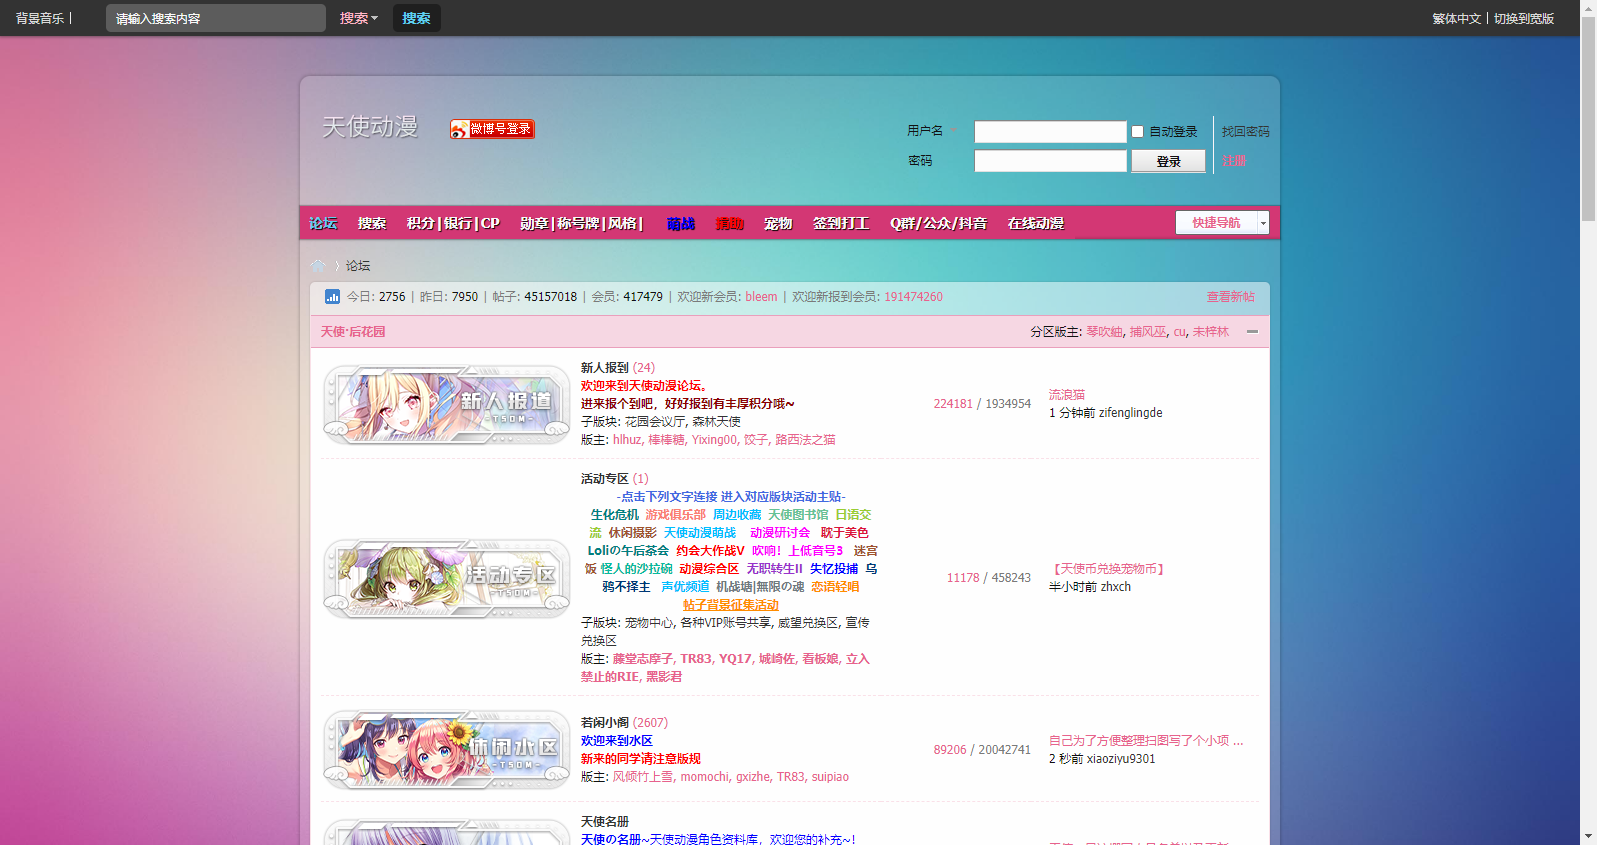Click 切换到宽版 link
Screen dimensions: 1597x845
click(x=1524, y=18)
